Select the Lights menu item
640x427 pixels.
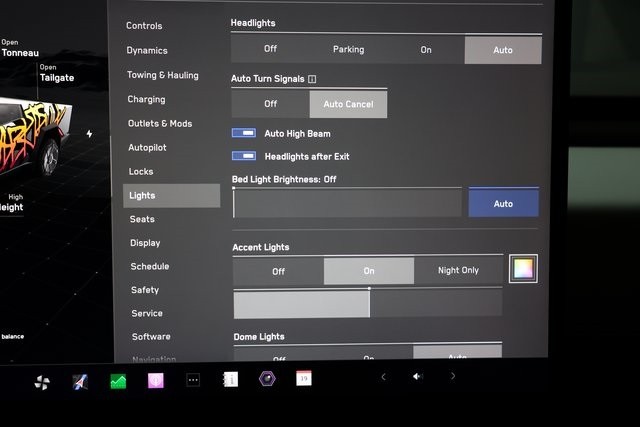coord(172,196)
